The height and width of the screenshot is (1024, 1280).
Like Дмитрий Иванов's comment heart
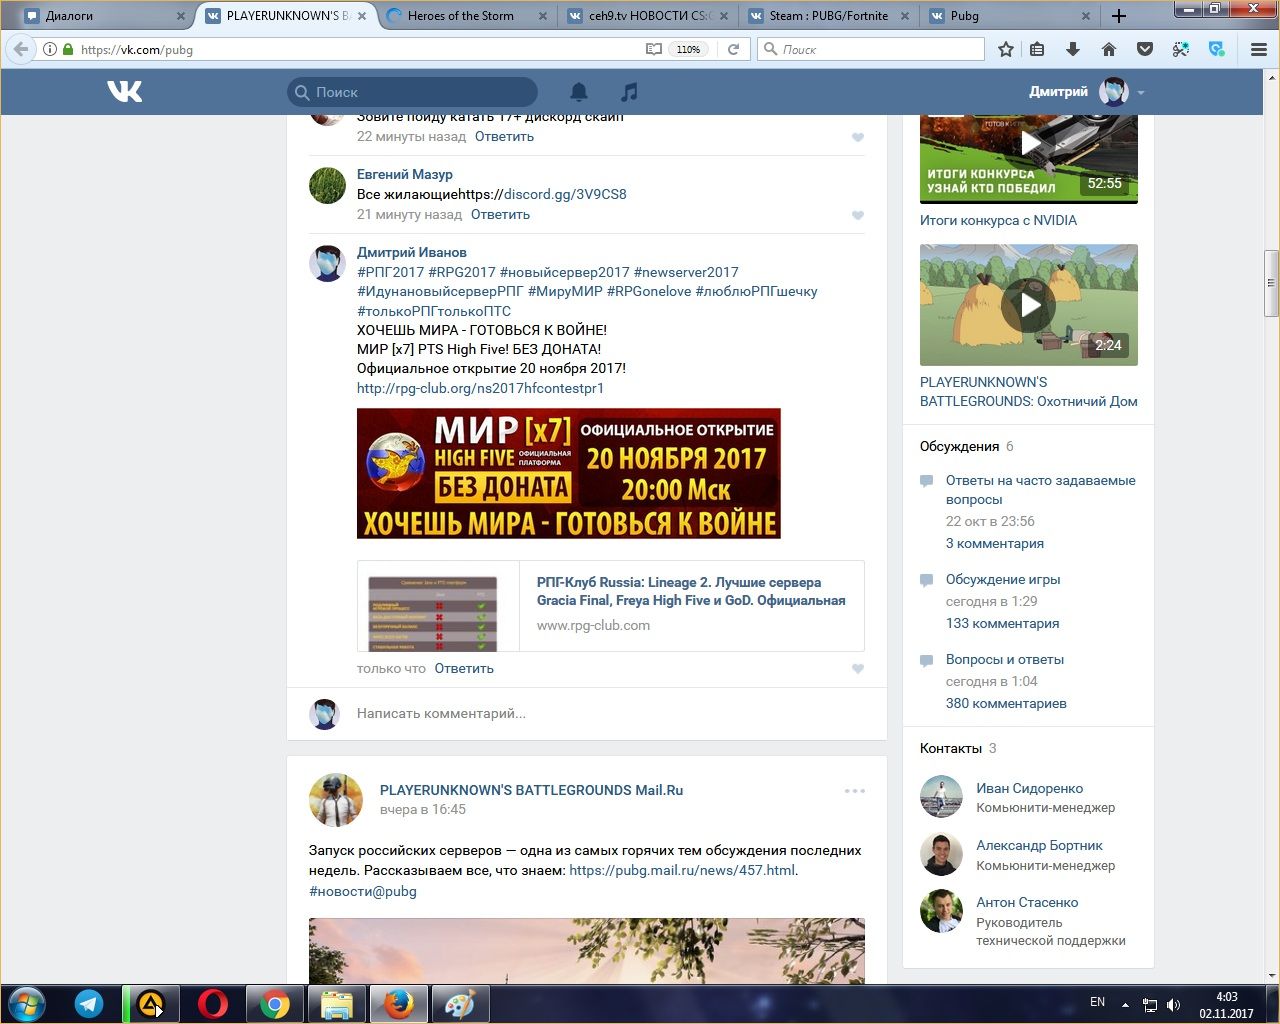(857, 669)
